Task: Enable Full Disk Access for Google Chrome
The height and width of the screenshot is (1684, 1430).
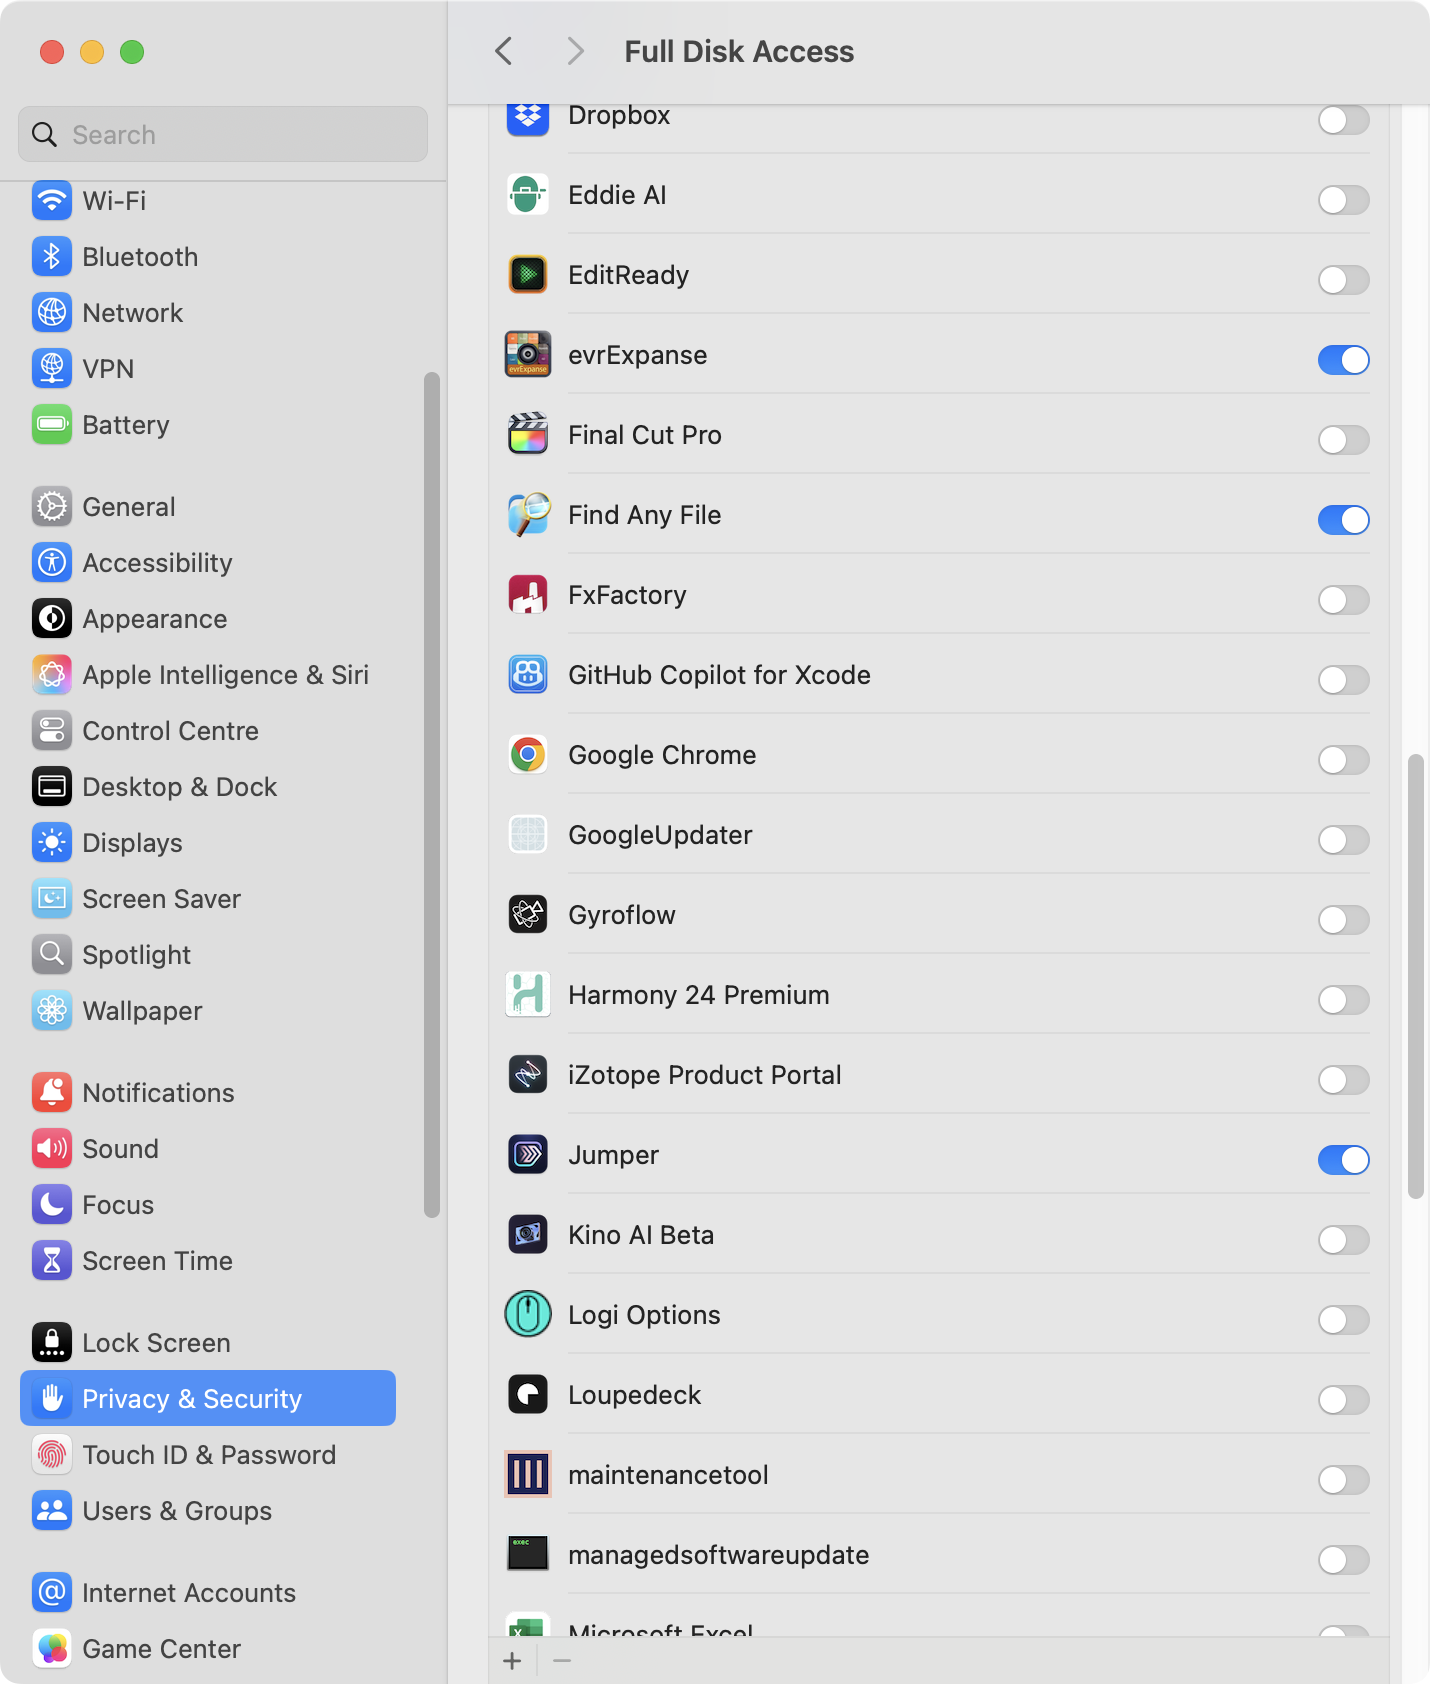Action: coord(1343,760)
